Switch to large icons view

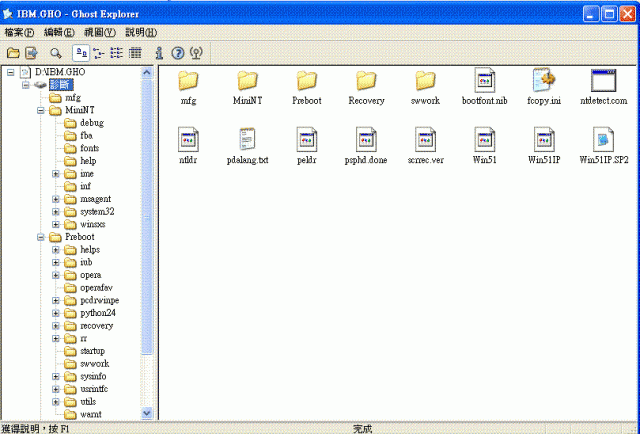pyautogui.click(x=81, y=53)
